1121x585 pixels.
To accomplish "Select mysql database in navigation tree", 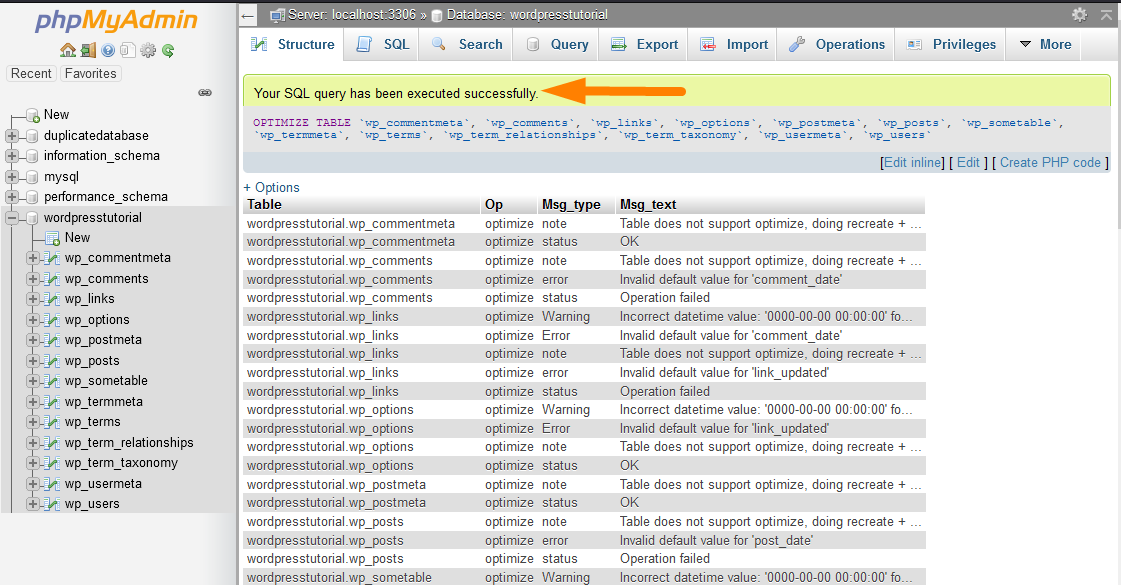I will [61, 177].
